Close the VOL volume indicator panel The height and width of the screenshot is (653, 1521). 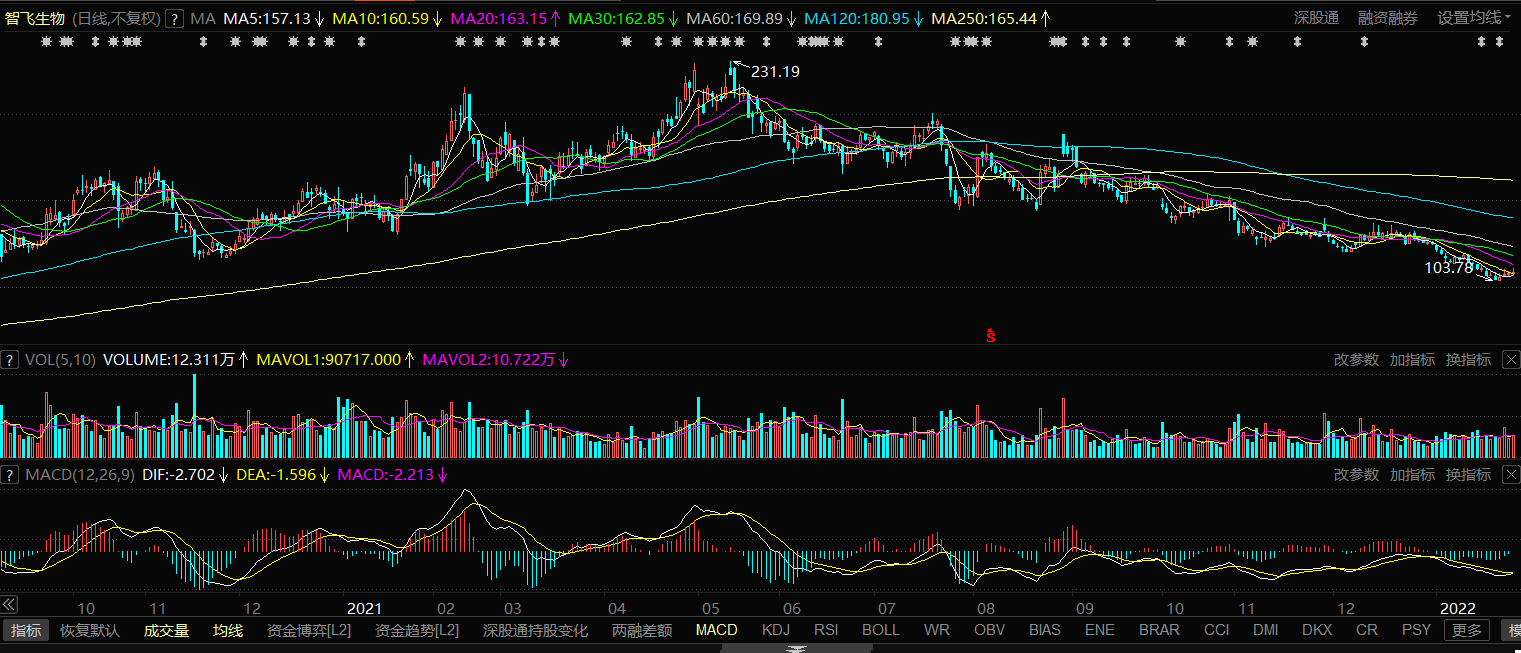(1511, 359)
